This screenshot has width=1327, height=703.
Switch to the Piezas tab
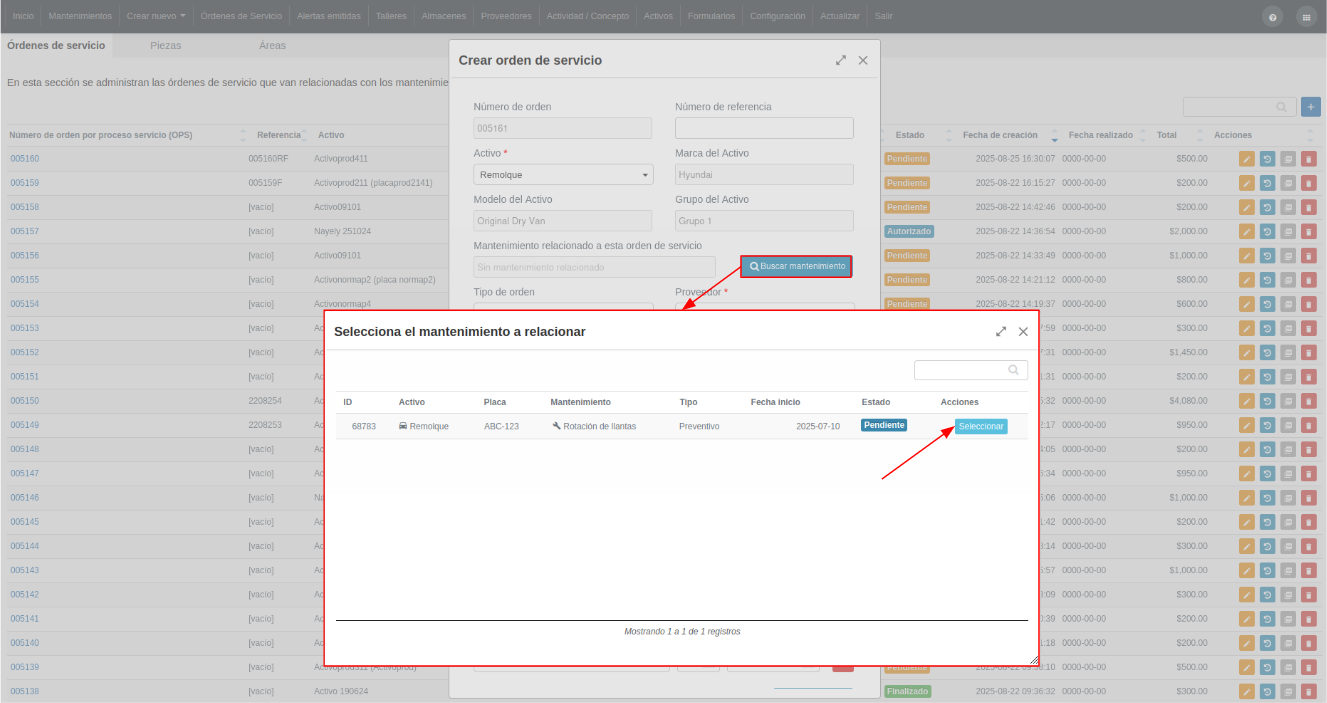pyautogui.click(x=166, y=45)
